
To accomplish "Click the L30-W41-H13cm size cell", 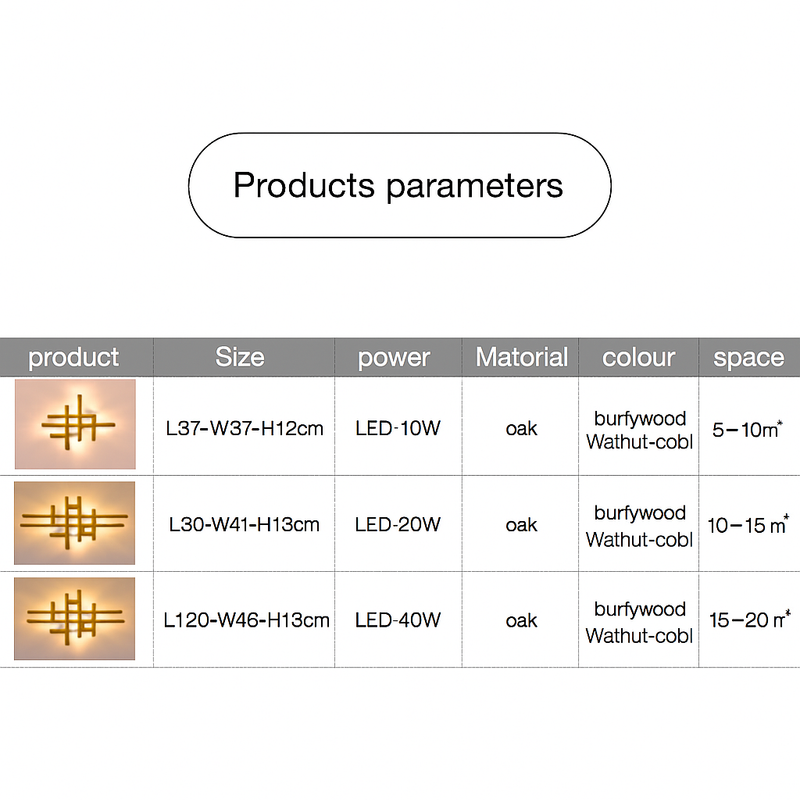I will pyautogui.click(x=244, y=524).
